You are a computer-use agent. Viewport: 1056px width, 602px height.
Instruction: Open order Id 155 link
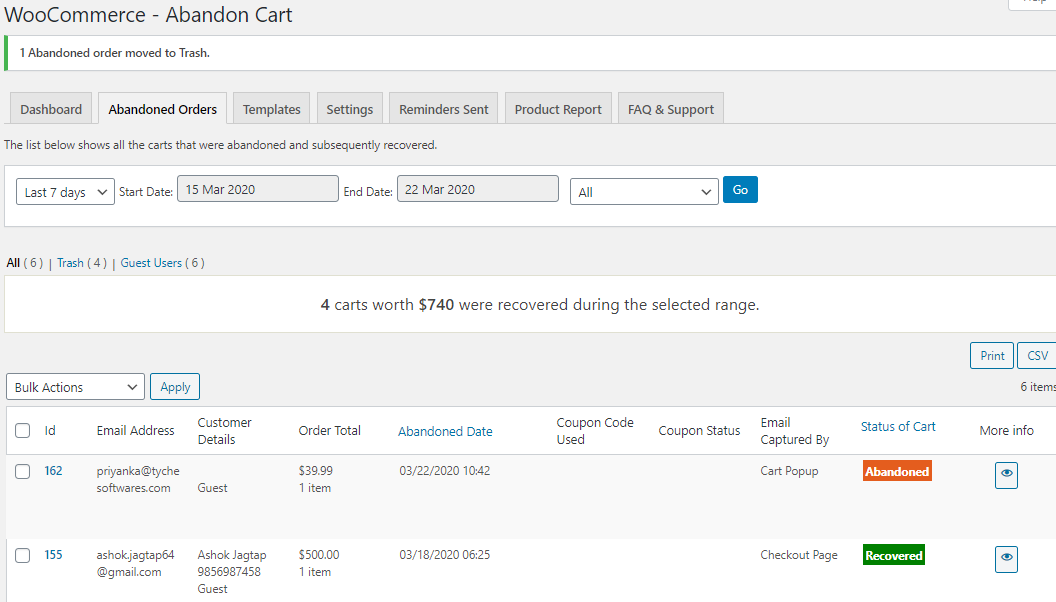click(x=53, y=555)
